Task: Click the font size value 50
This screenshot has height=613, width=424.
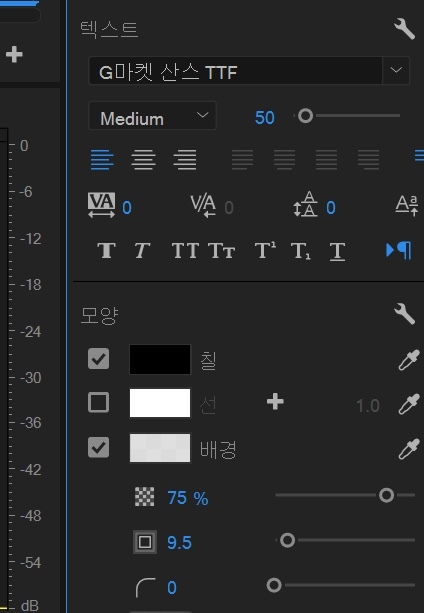Action: tap(265, 118)
